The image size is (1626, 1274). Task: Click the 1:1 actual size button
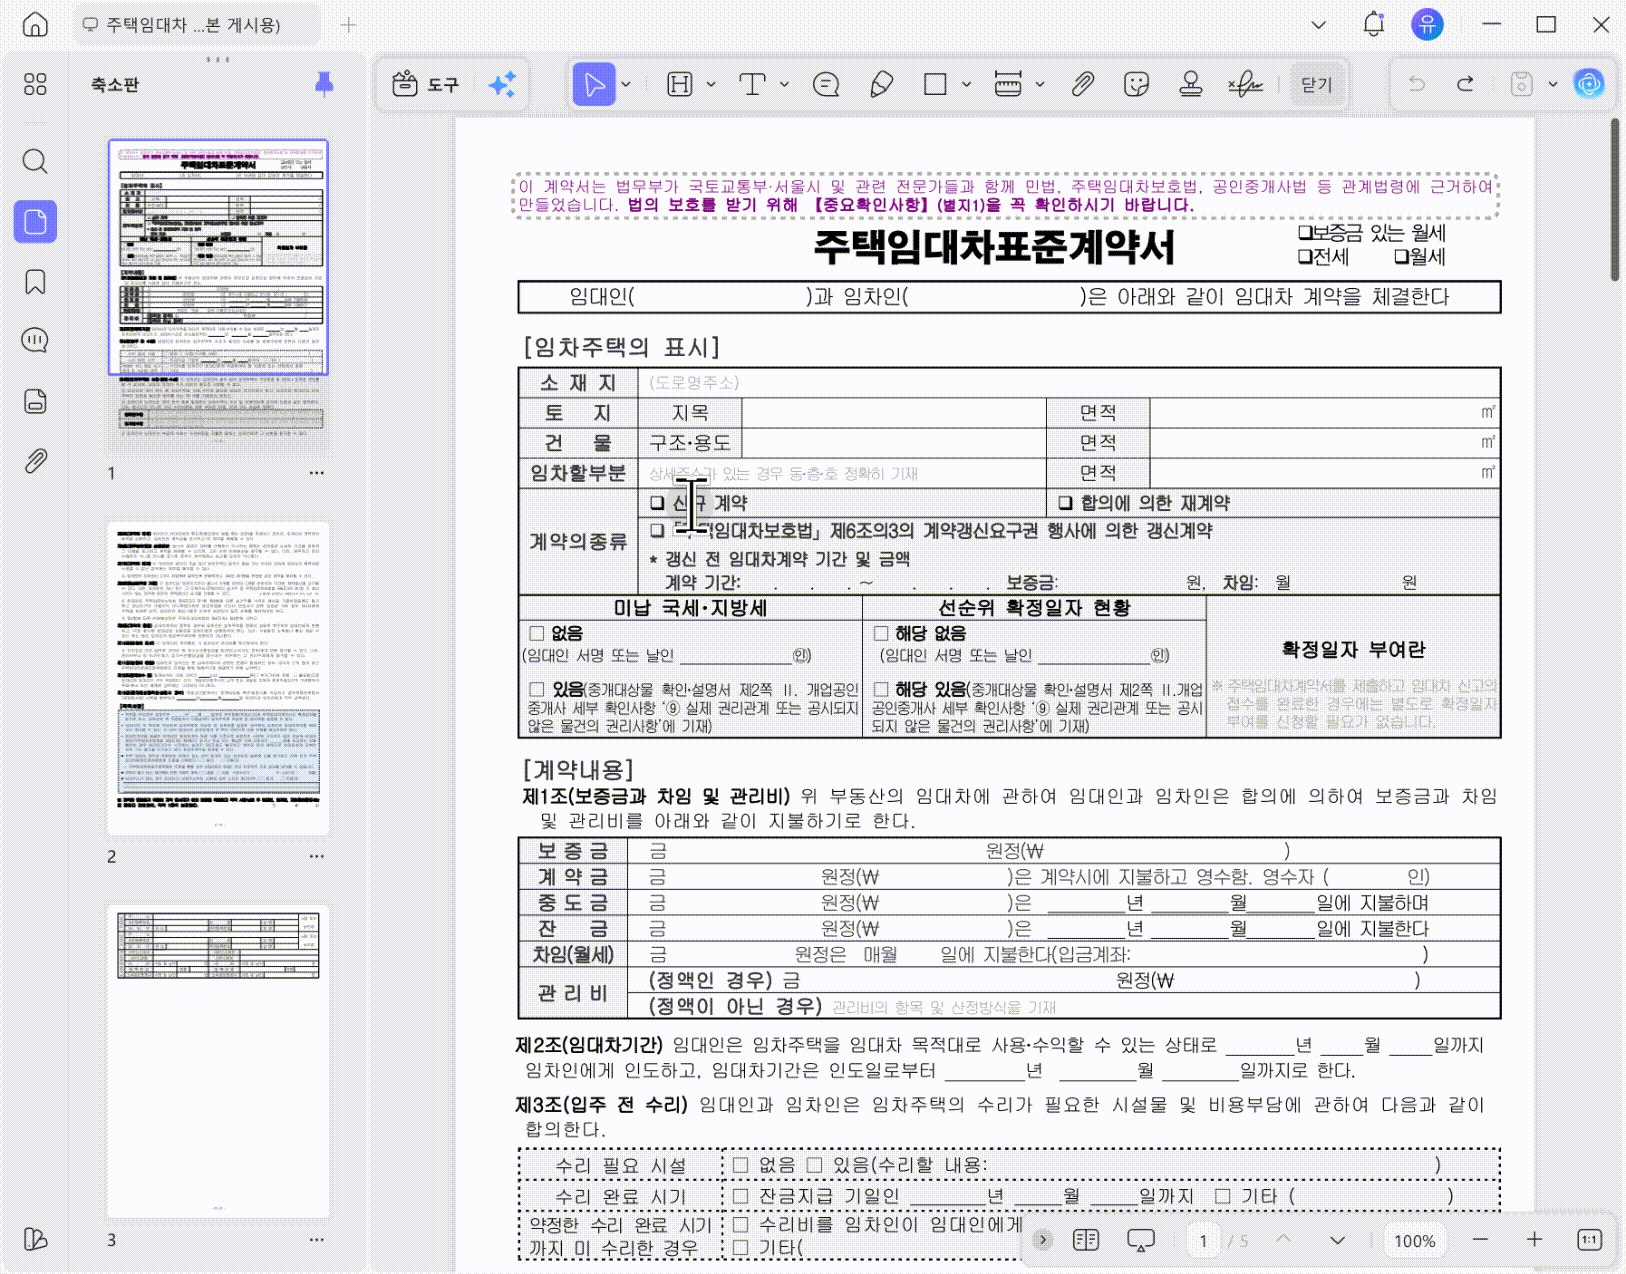tap(1590, 1240)
